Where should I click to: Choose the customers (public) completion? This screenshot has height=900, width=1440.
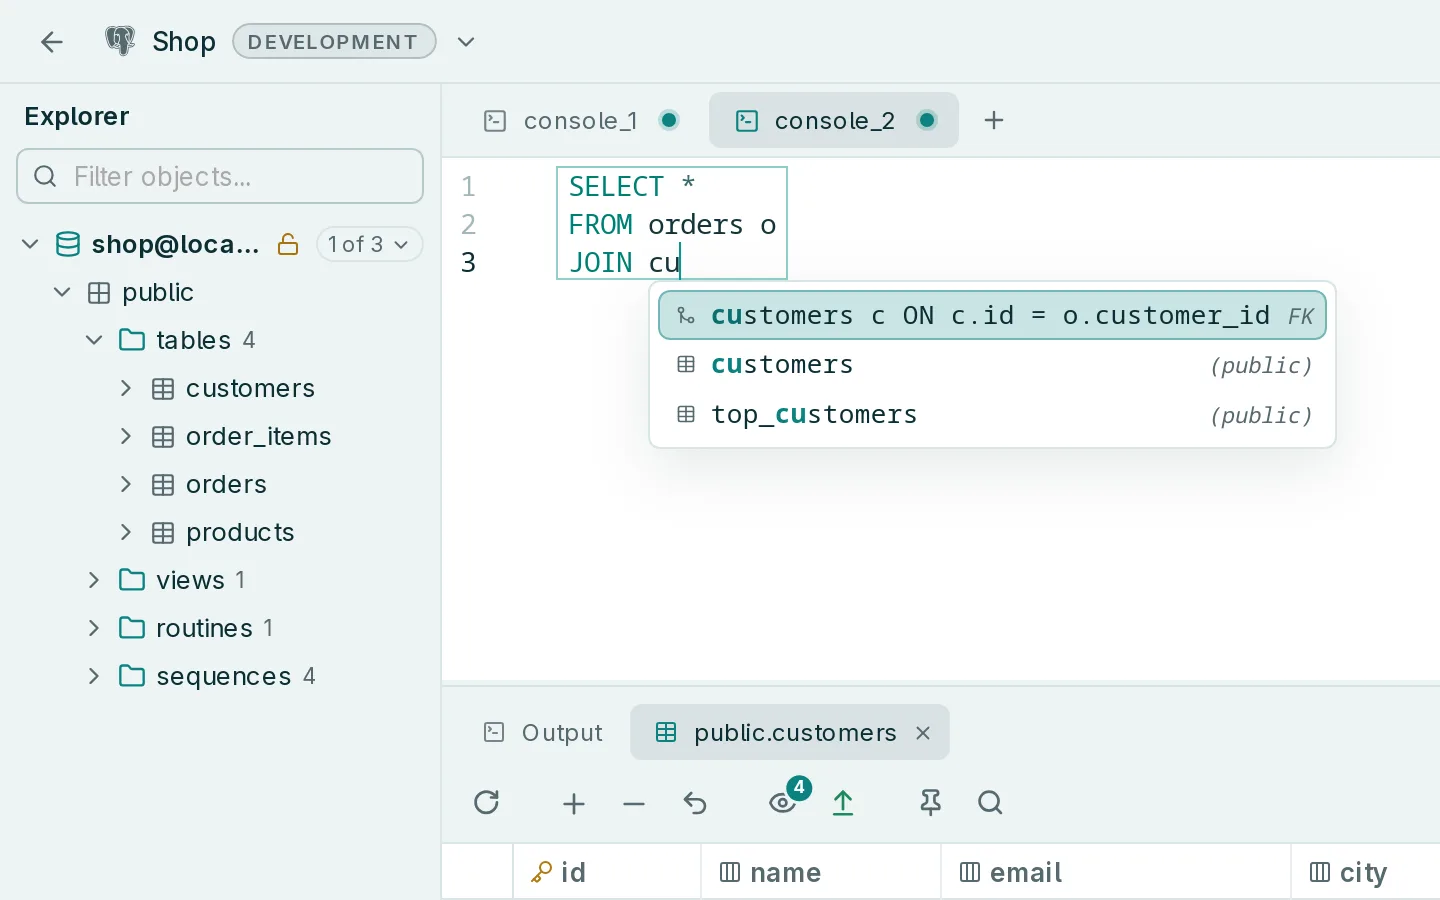pyautogui.click(x=992, y=365)
